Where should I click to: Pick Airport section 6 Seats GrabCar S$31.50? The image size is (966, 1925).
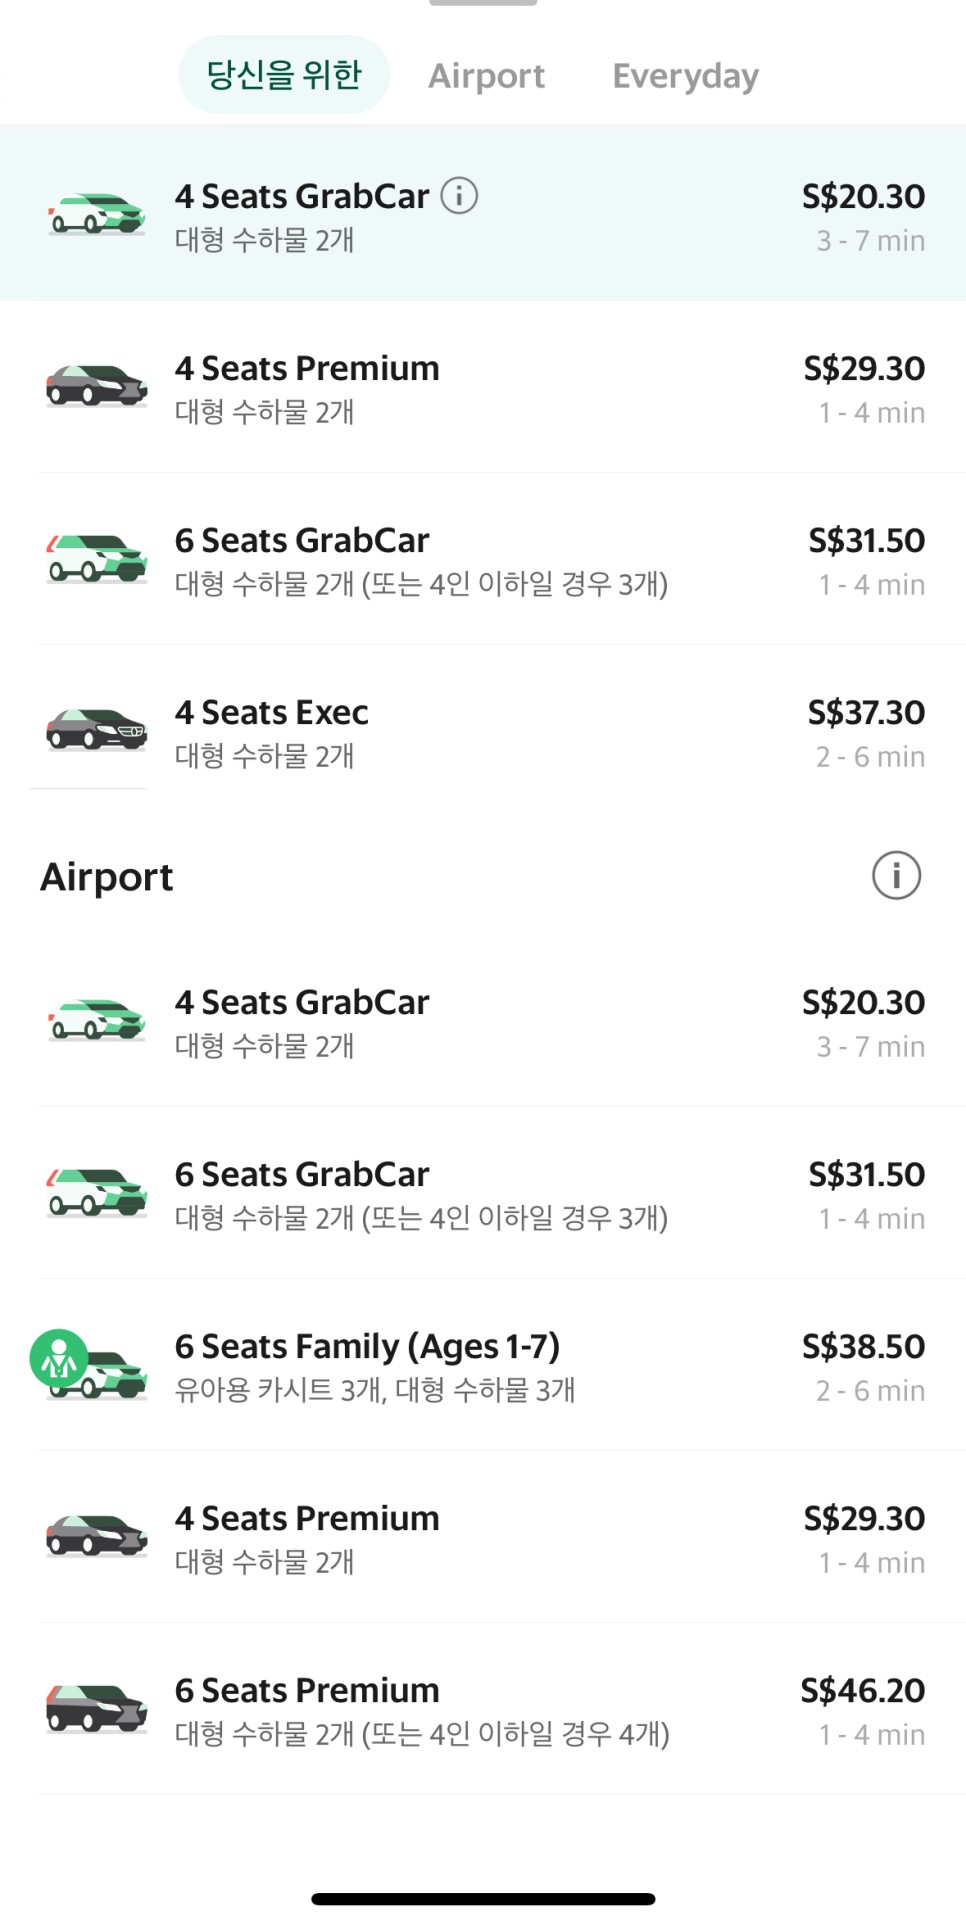(x=483, y=1194)
